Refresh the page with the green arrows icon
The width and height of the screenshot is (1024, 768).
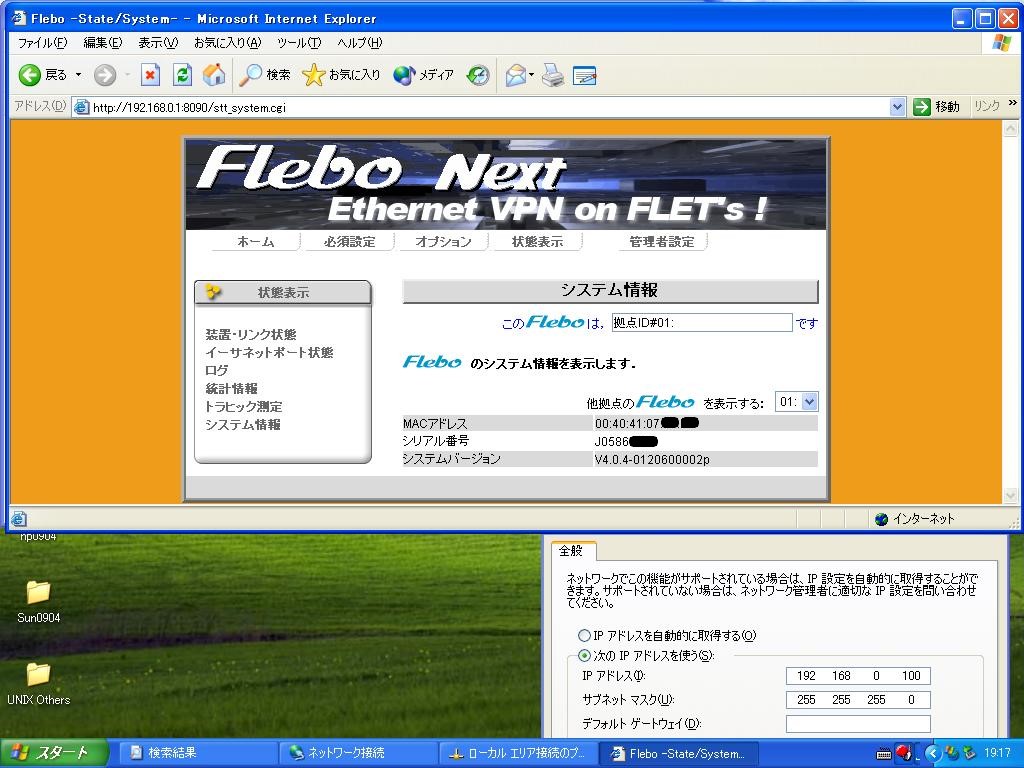182,75
